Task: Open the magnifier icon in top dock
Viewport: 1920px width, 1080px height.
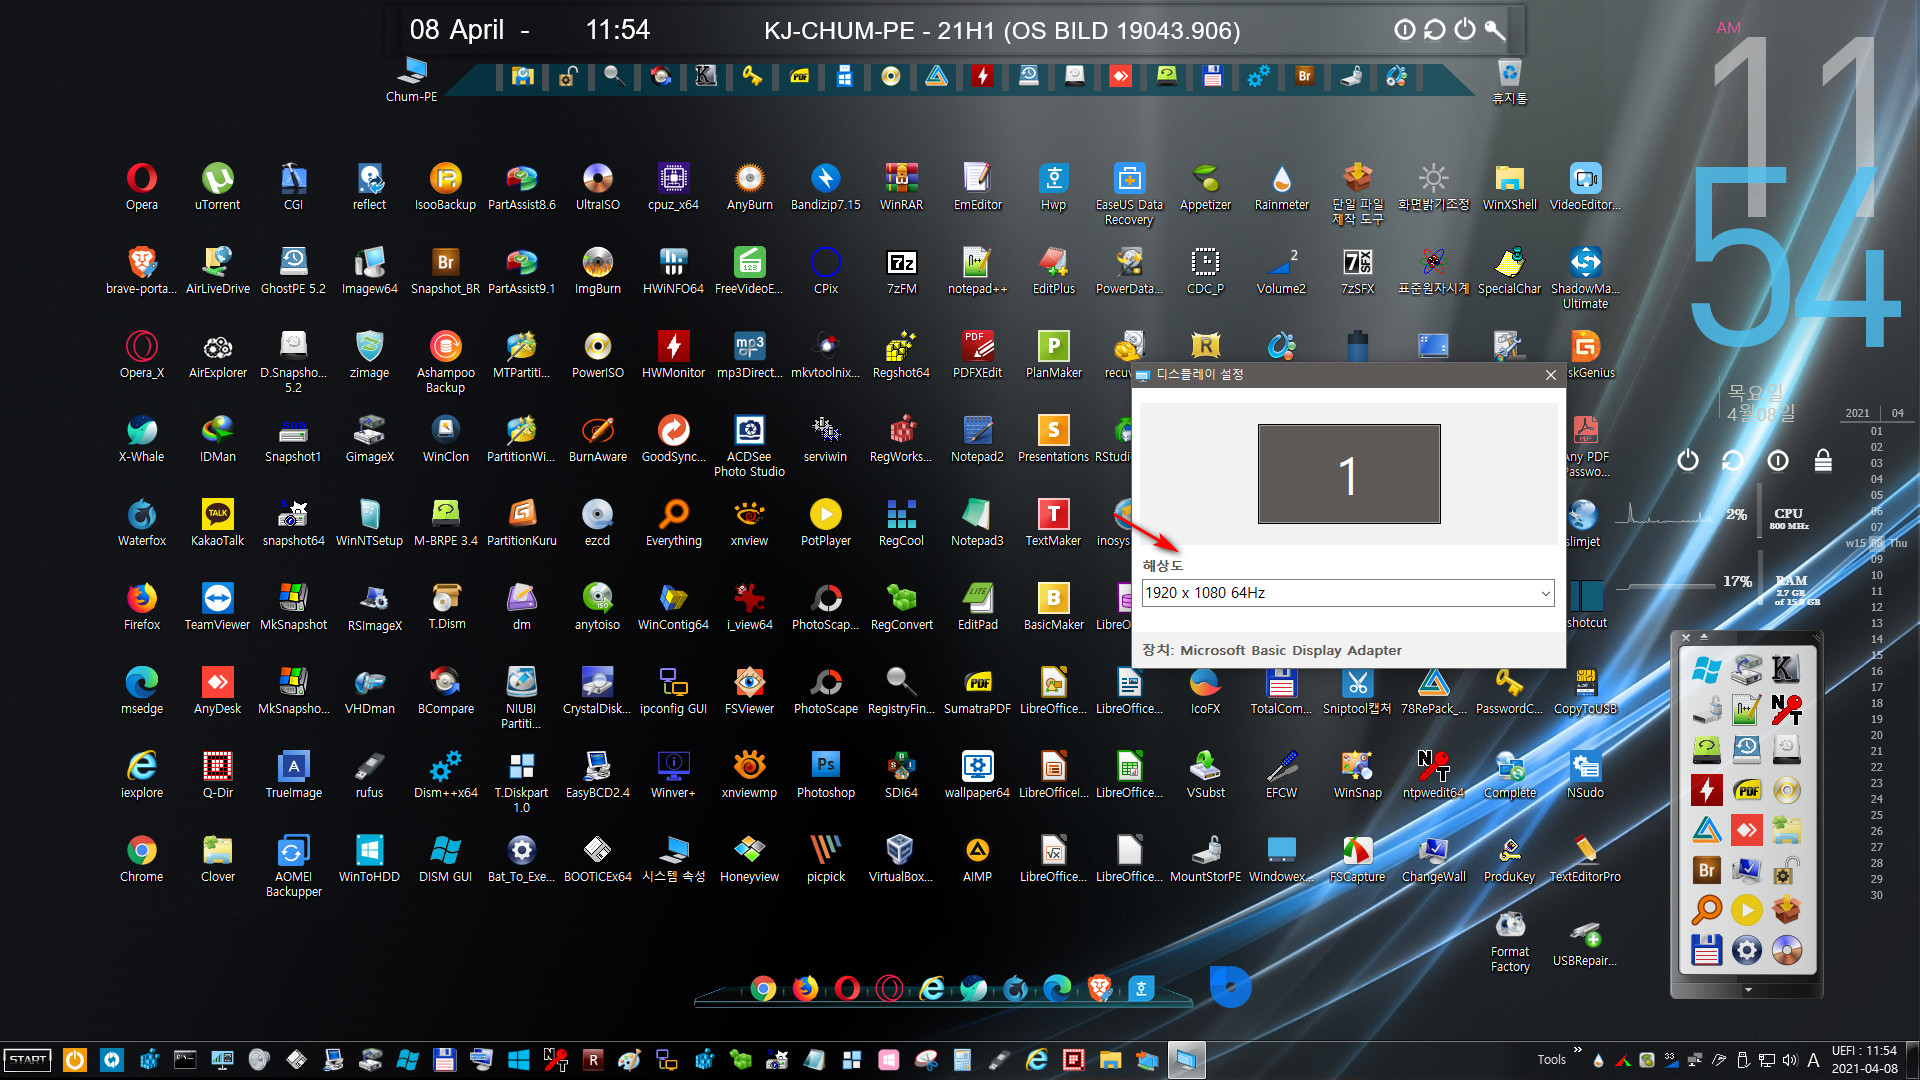Action: (x=614, y=76)
